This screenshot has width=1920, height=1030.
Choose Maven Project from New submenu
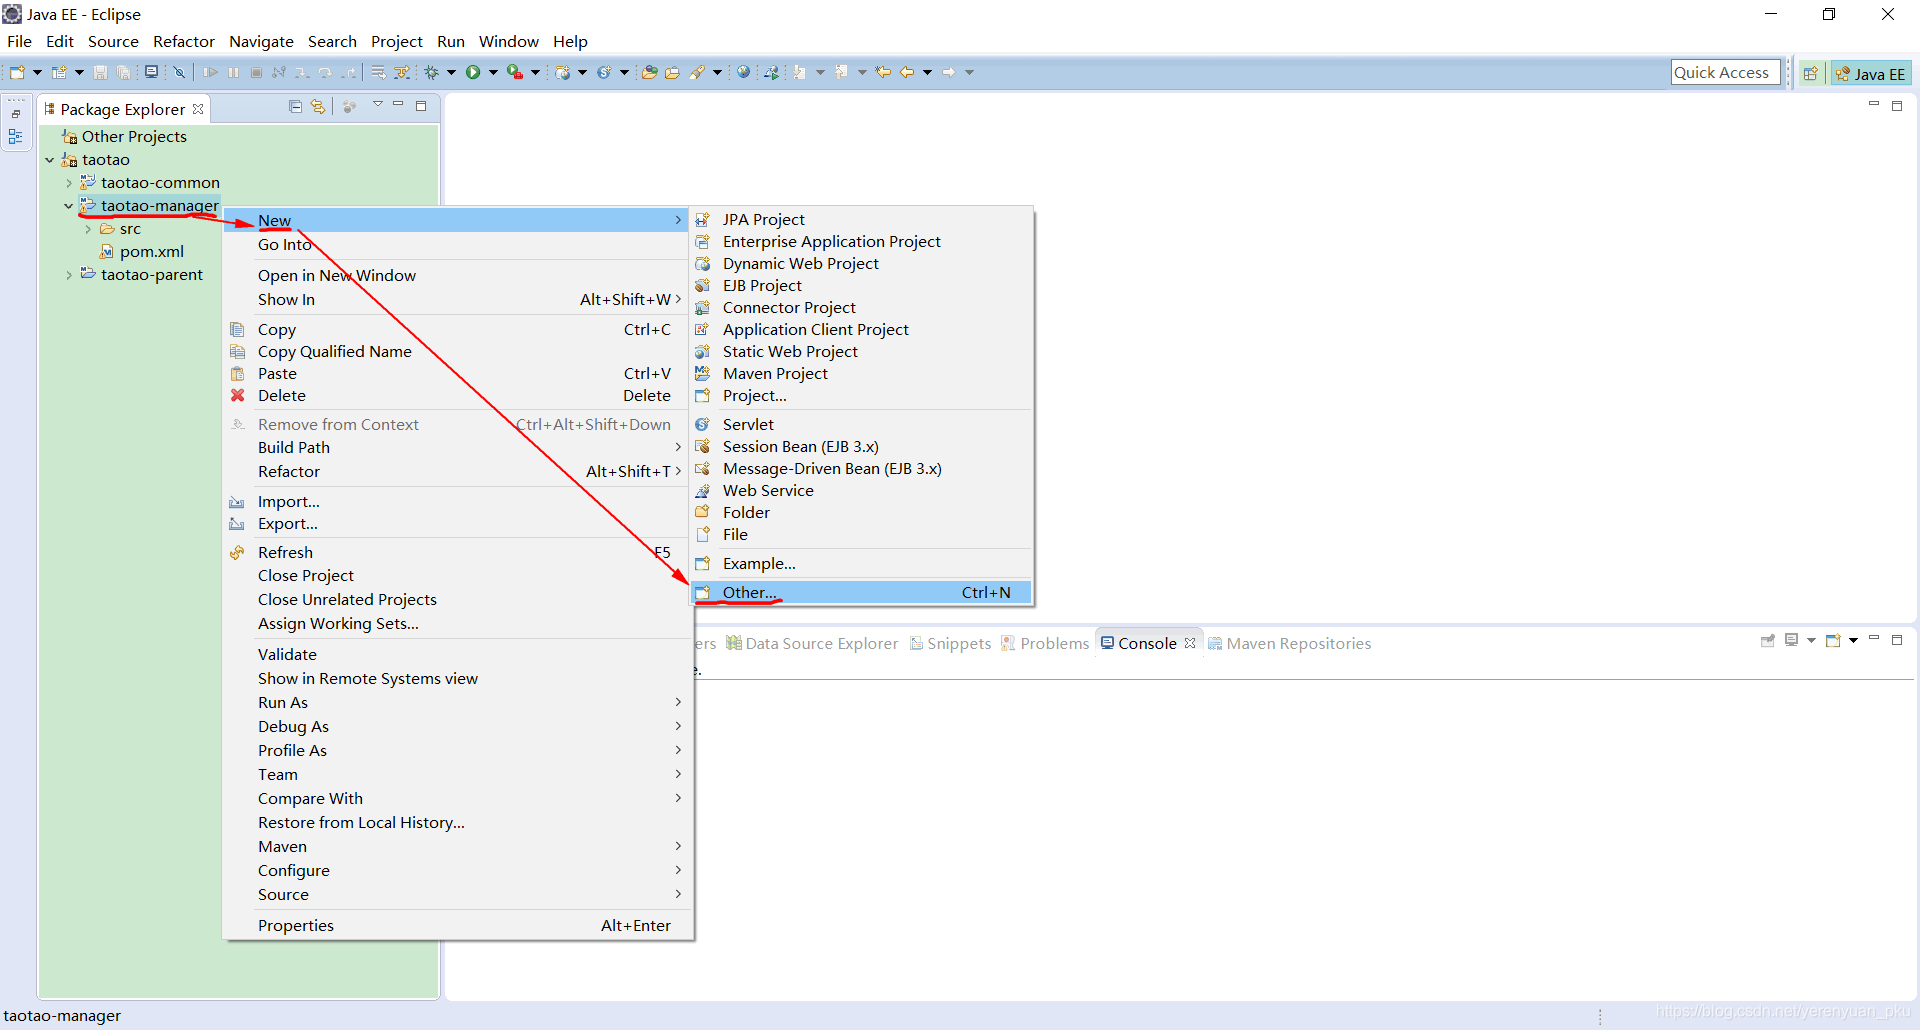click(x=862, y=373)
